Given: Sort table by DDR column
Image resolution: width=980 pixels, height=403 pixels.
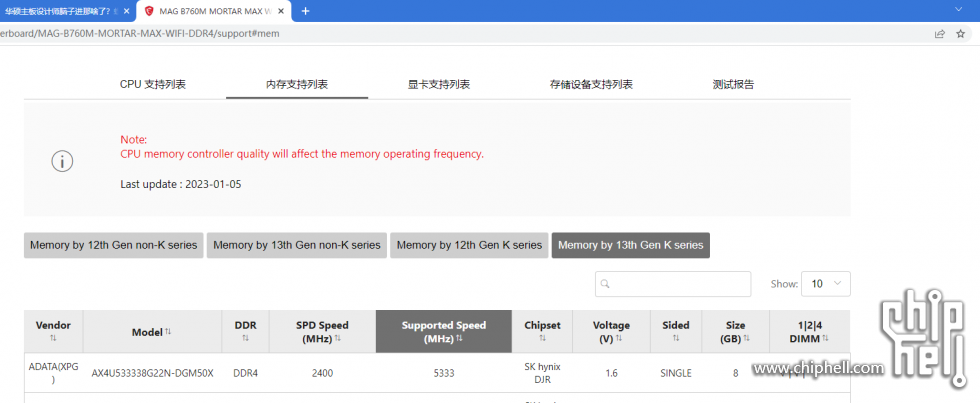Looking at the screenshot, I should (245, 331).
